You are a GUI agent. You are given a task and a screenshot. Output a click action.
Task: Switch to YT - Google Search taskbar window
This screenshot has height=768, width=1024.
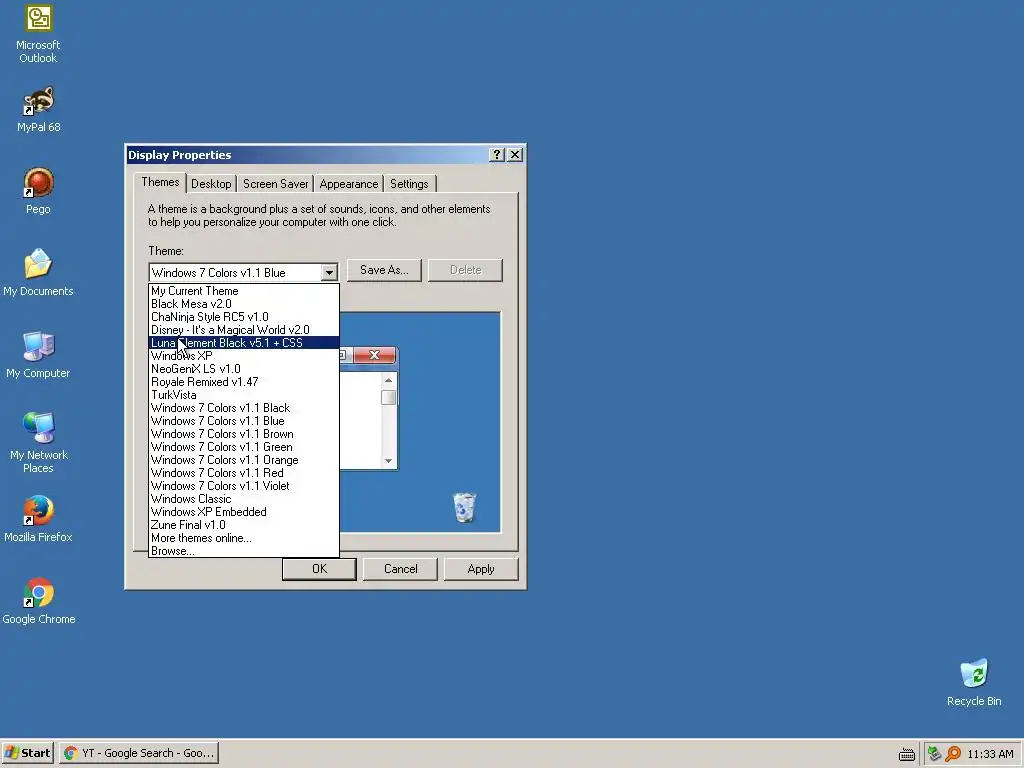click(139, 753)
